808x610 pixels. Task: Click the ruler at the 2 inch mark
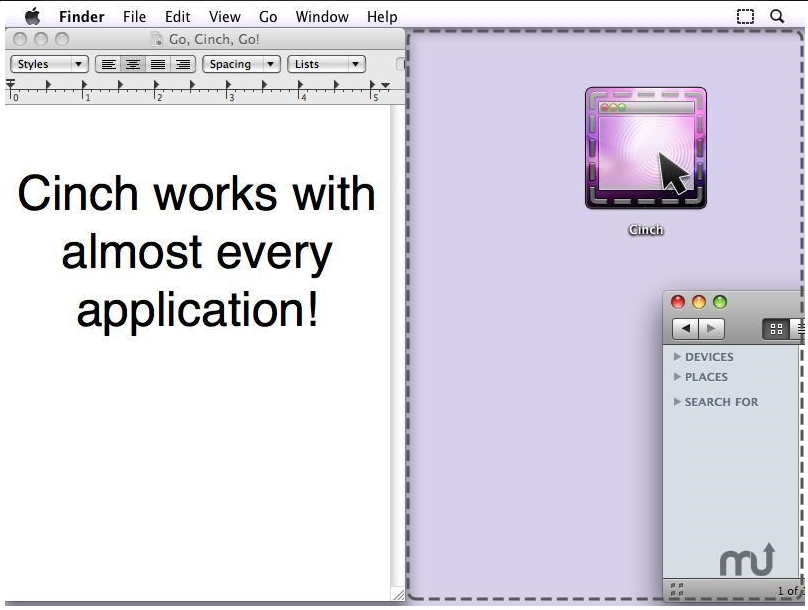click(156, 94)
